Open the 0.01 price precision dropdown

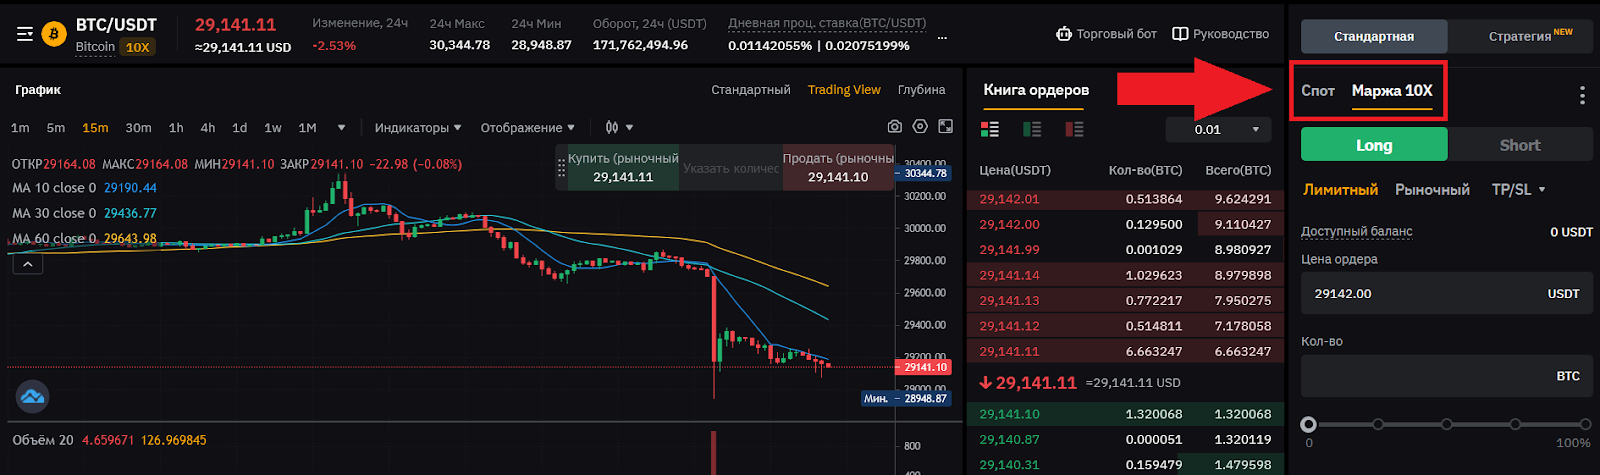click(x=1218, y=129)
